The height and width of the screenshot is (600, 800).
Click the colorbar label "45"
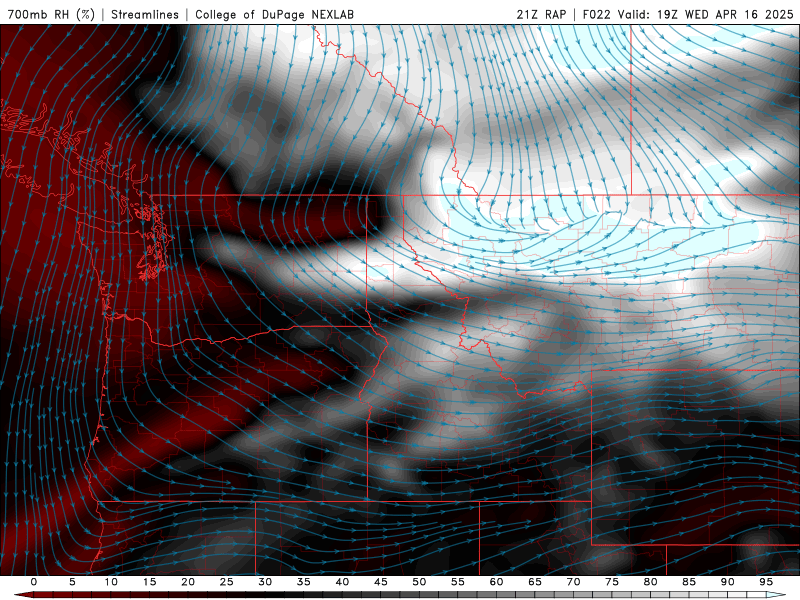point(381,582)
